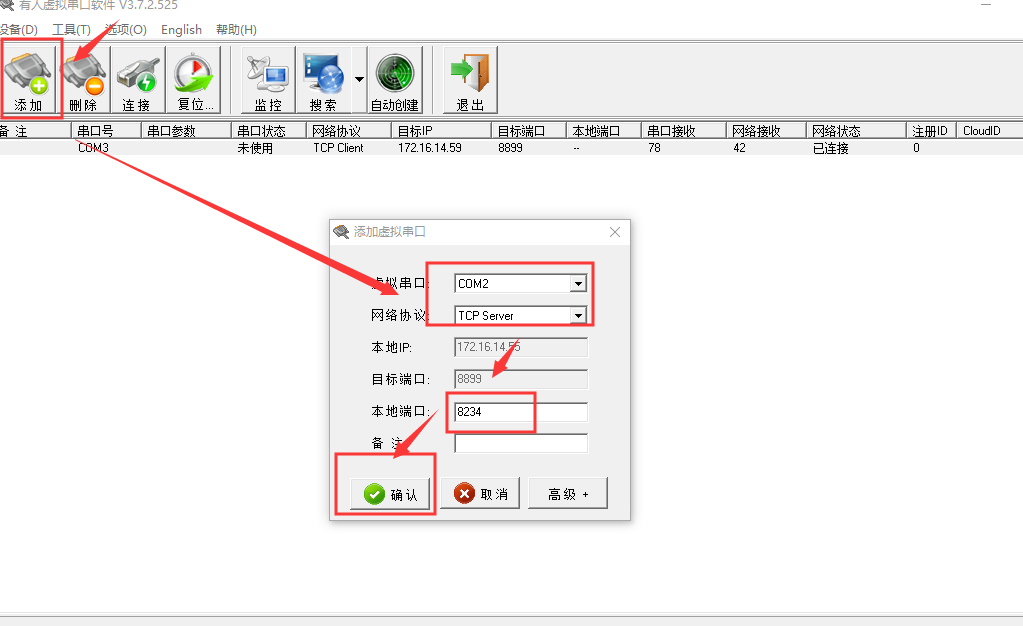
Task: Switch language via English menu
Action: [181, 29]
